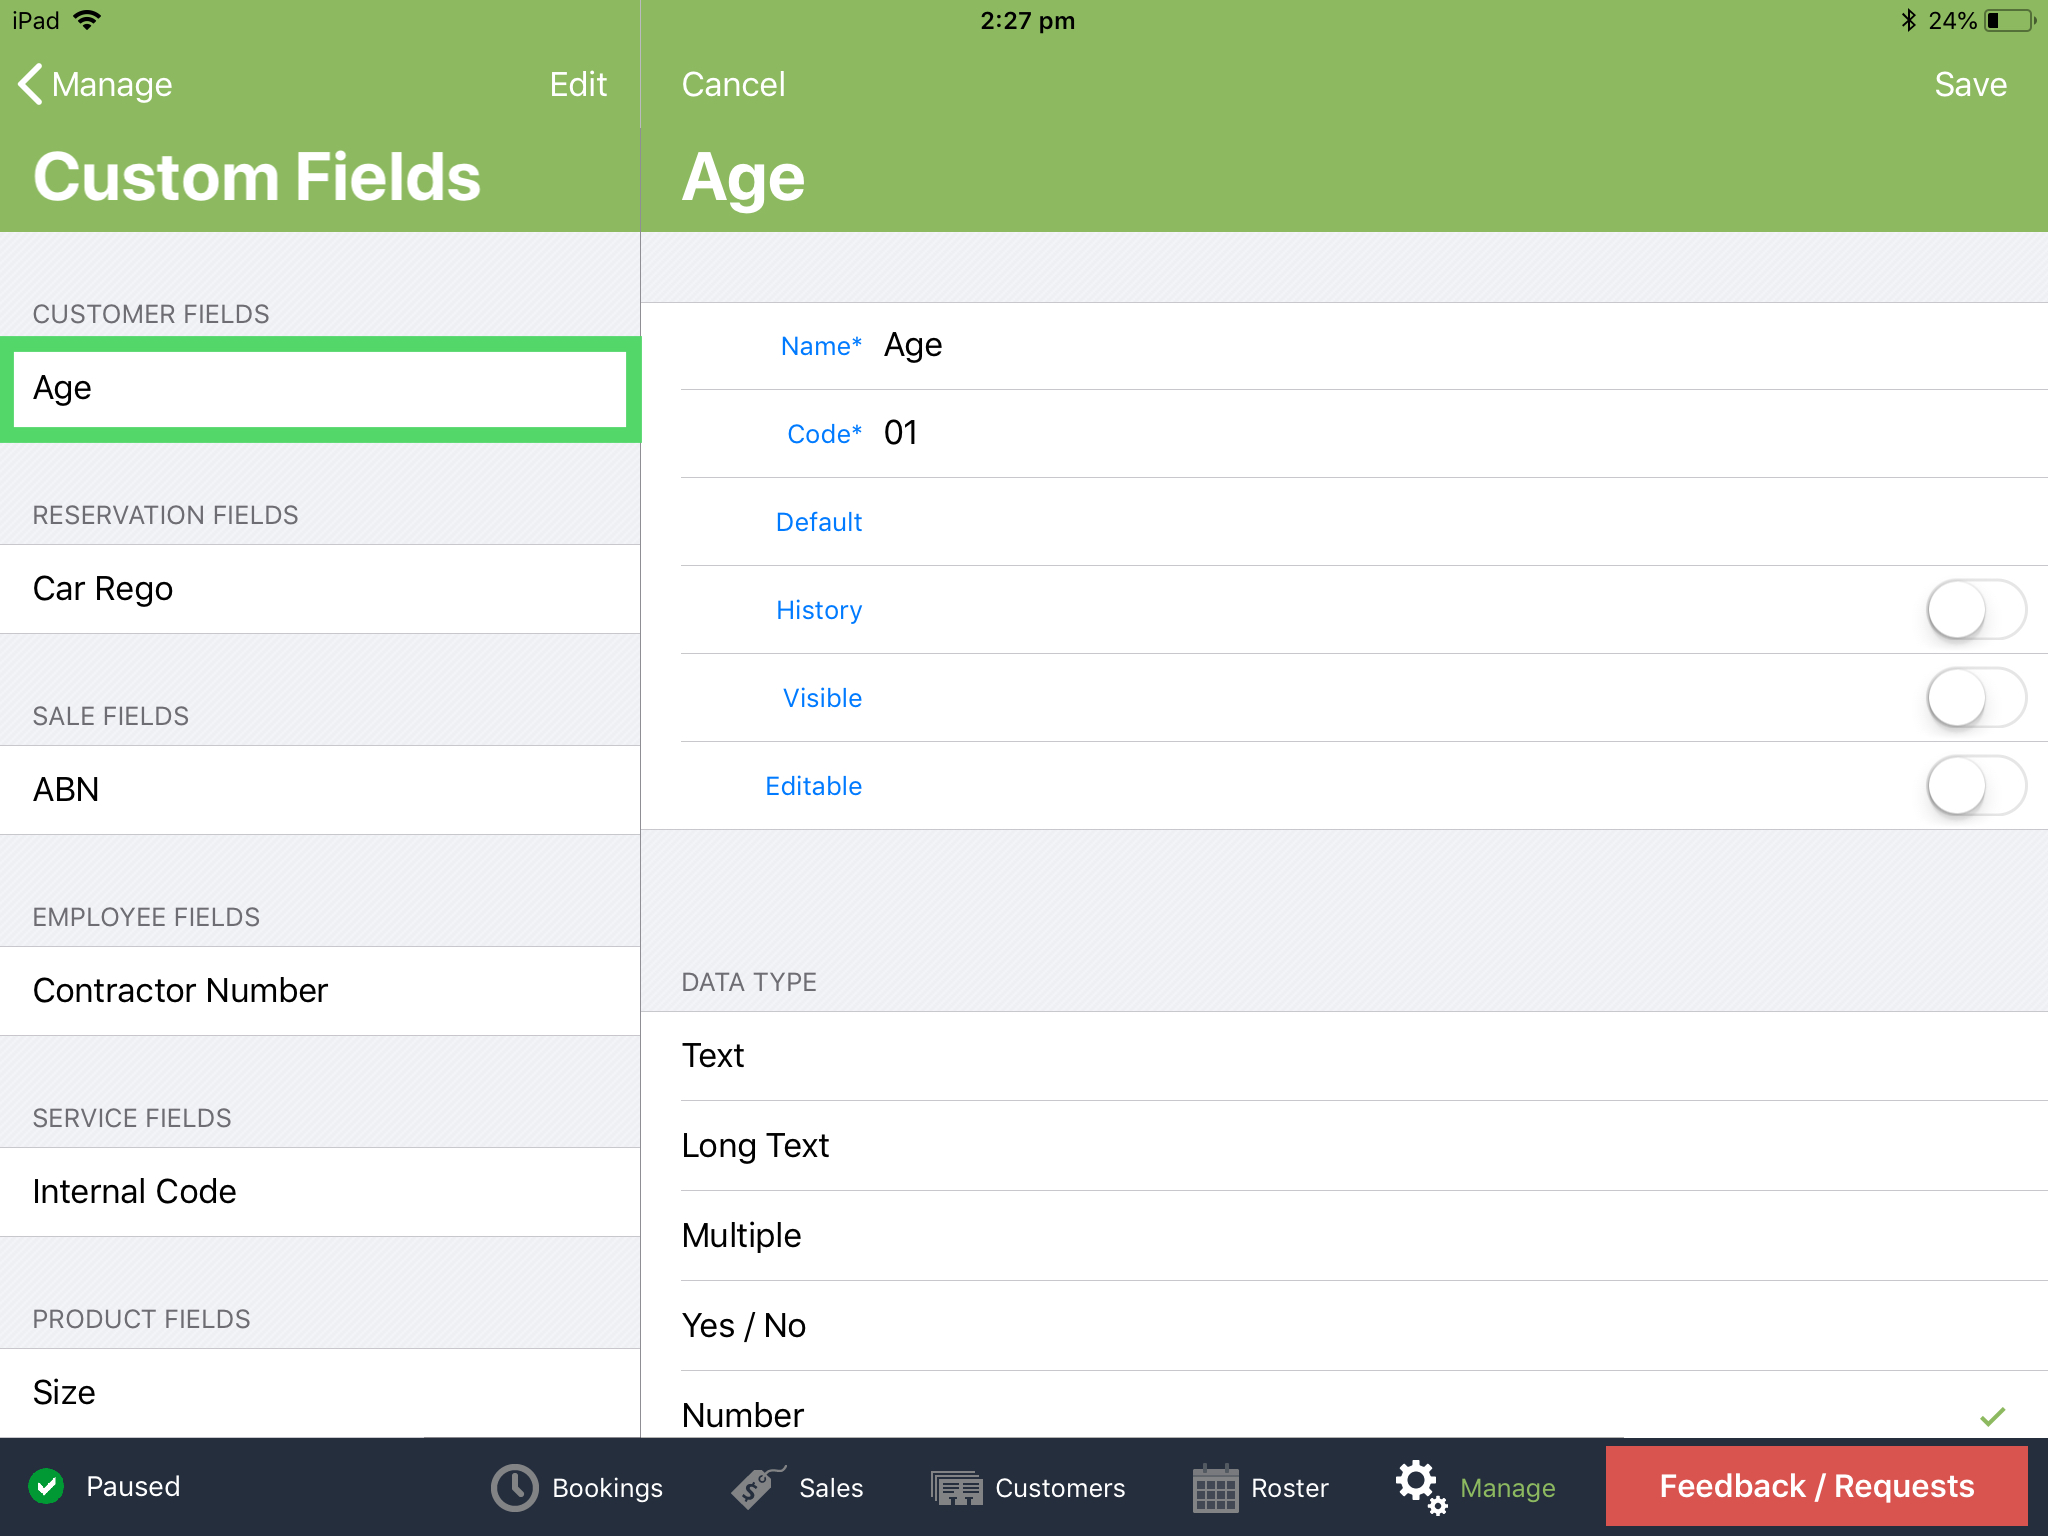
Task: Switch to the Sales tab label
Action: (x=830, y=1488)
